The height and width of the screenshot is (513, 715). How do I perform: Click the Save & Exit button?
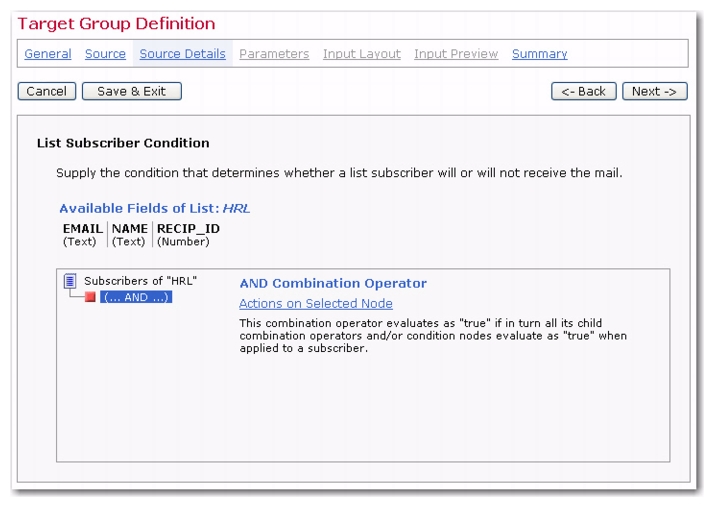pos(131,91)
